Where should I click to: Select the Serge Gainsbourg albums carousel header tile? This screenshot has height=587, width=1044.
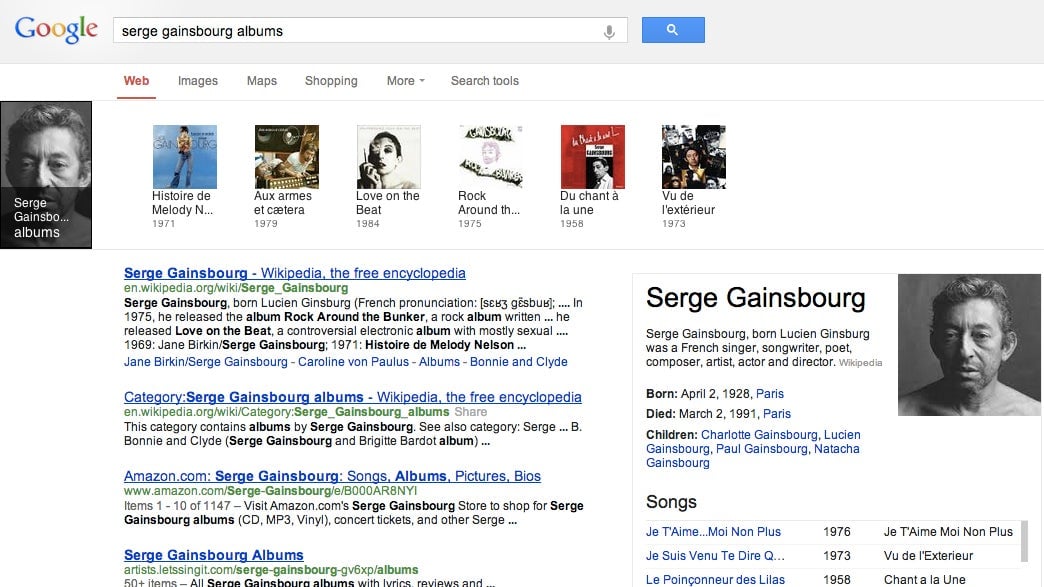point(46,175)
